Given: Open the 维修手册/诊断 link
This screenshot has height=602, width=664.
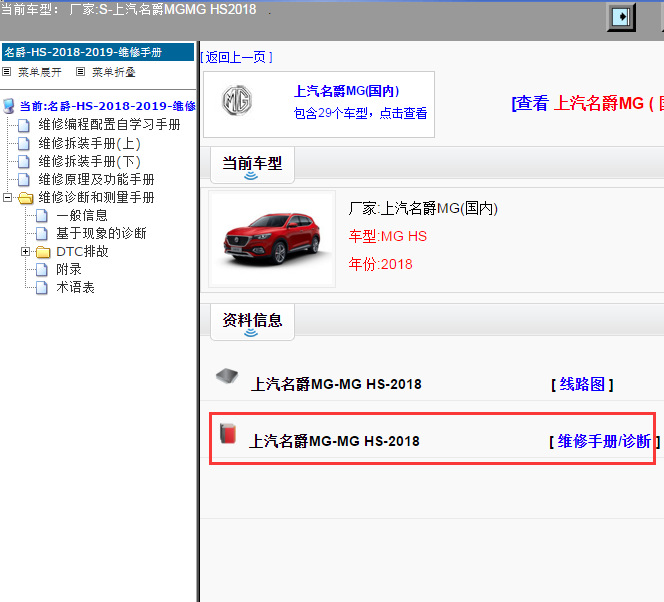Looking at the screenshot, I should click(x=604, y=442).
